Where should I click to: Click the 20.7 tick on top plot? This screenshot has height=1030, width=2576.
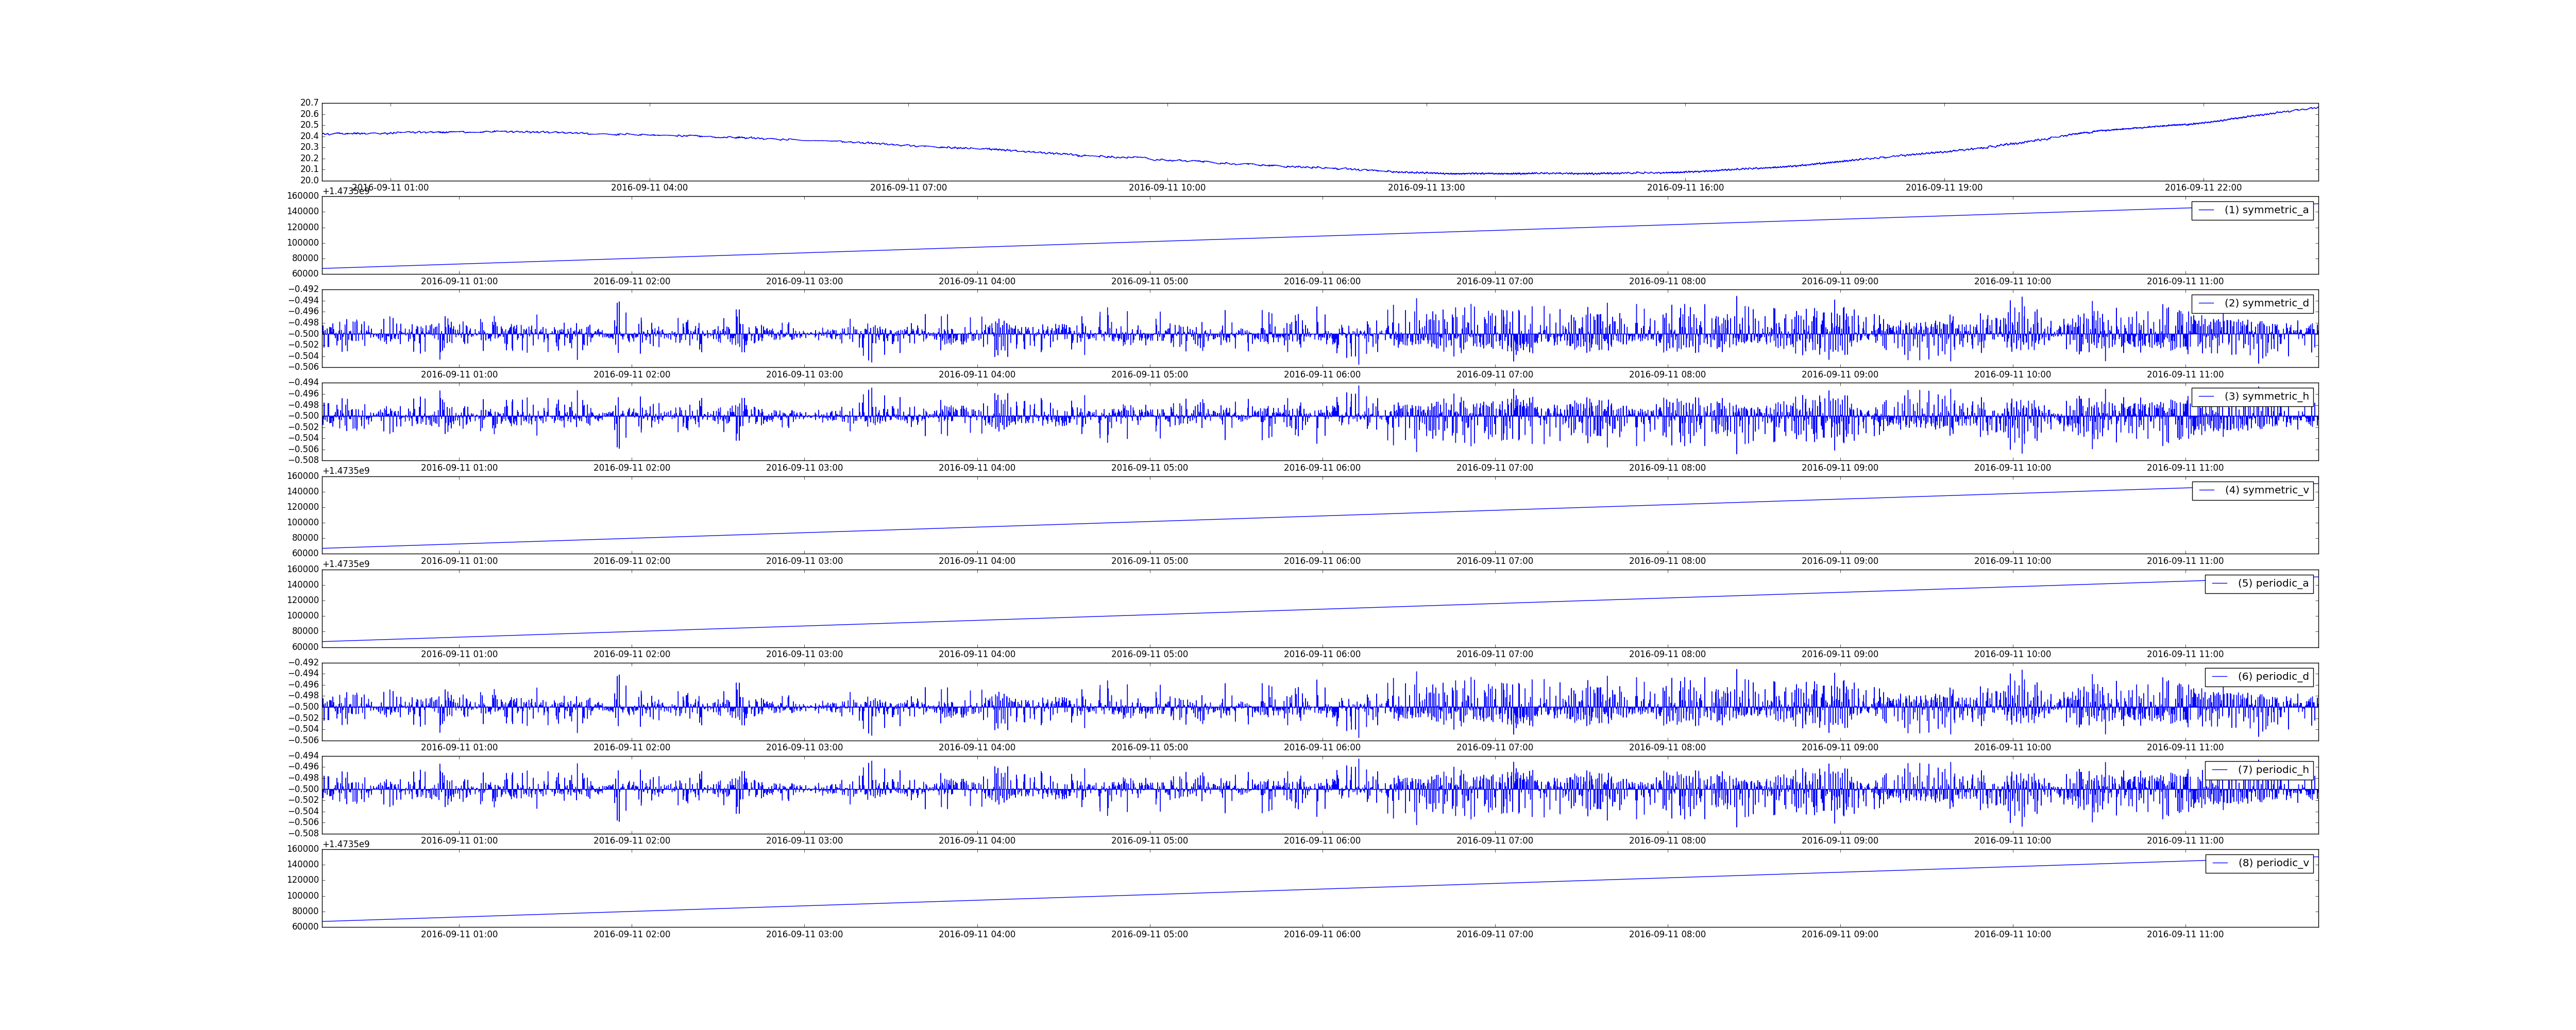[x=309, y=103]
